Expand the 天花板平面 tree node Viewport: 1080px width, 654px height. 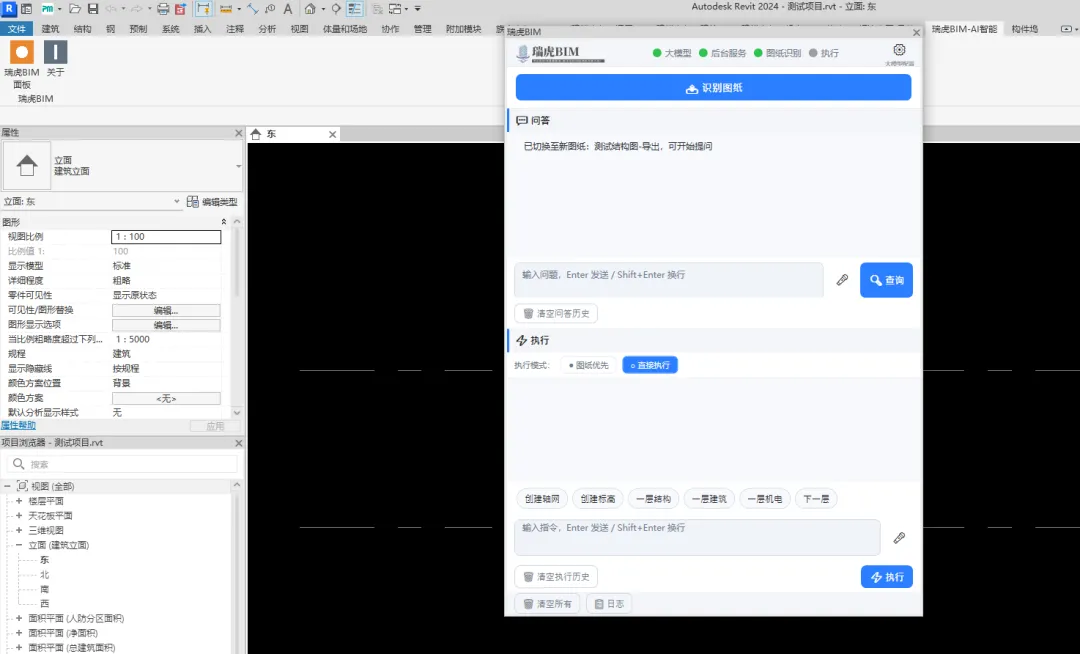click(19, 516)
